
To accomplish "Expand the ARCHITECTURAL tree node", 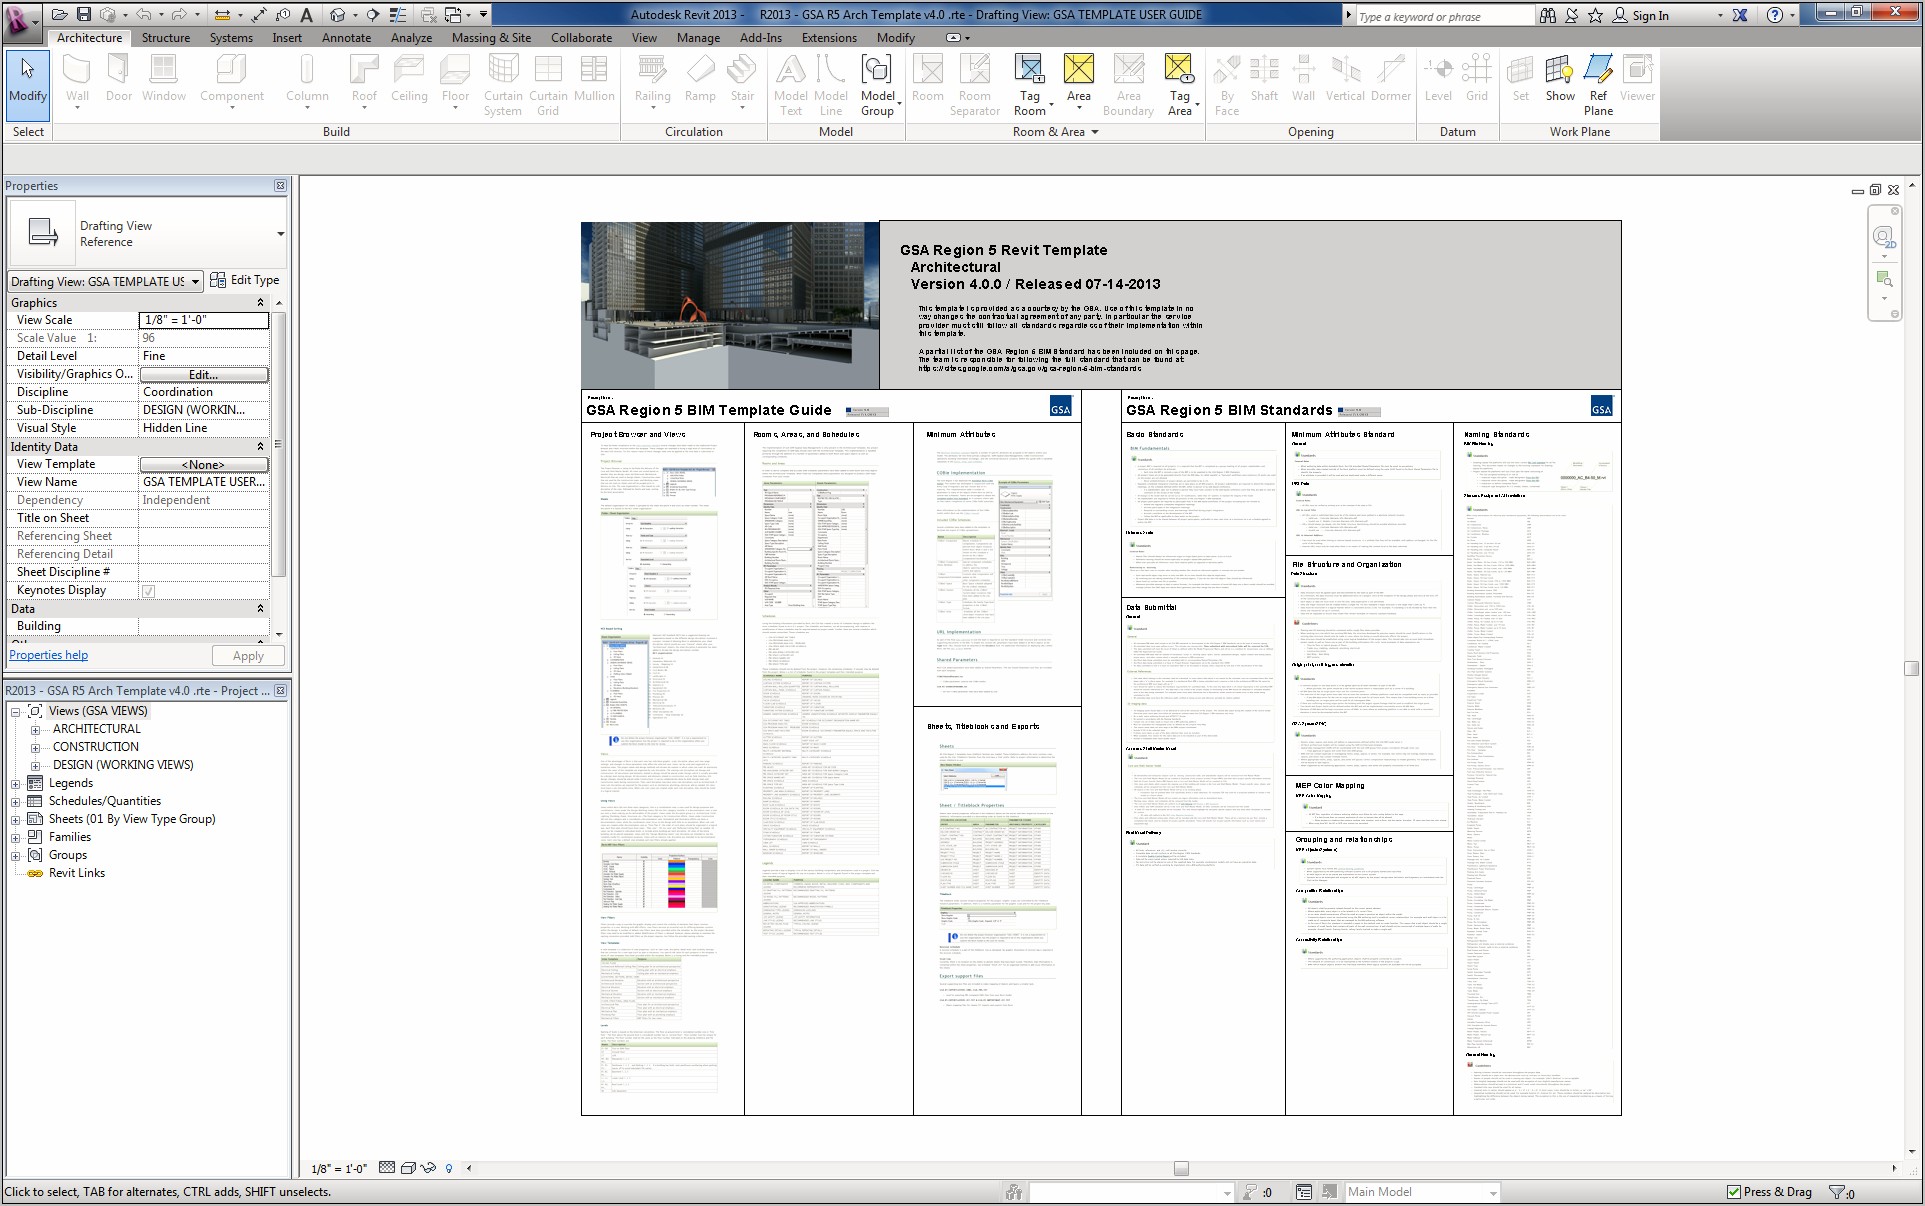I will point(35,730).
